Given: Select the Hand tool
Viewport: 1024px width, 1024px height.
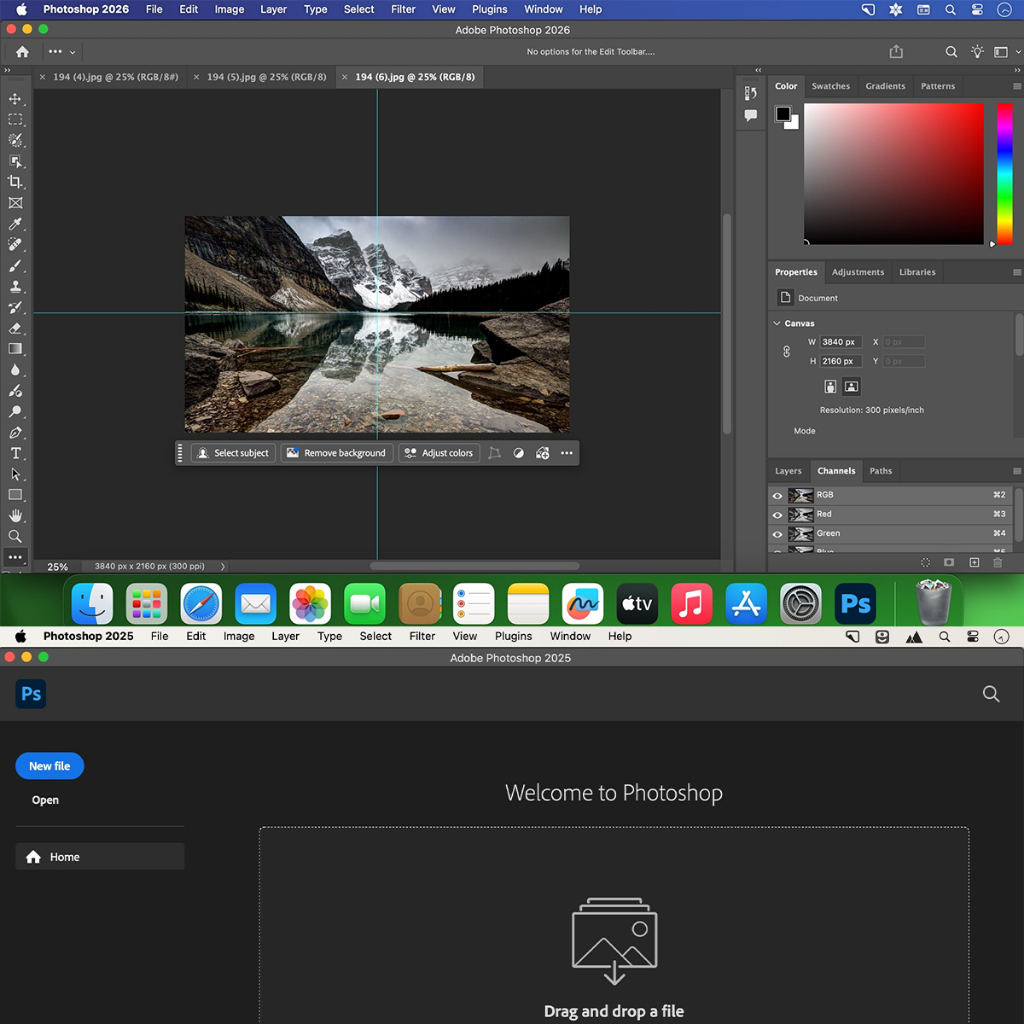Looking at the screenshot, I should pos(15,515).
